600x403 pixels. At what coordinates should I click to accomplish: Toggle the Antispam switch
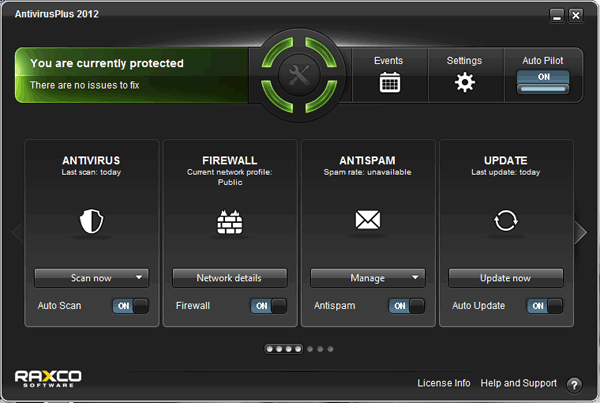click(407, 306)
